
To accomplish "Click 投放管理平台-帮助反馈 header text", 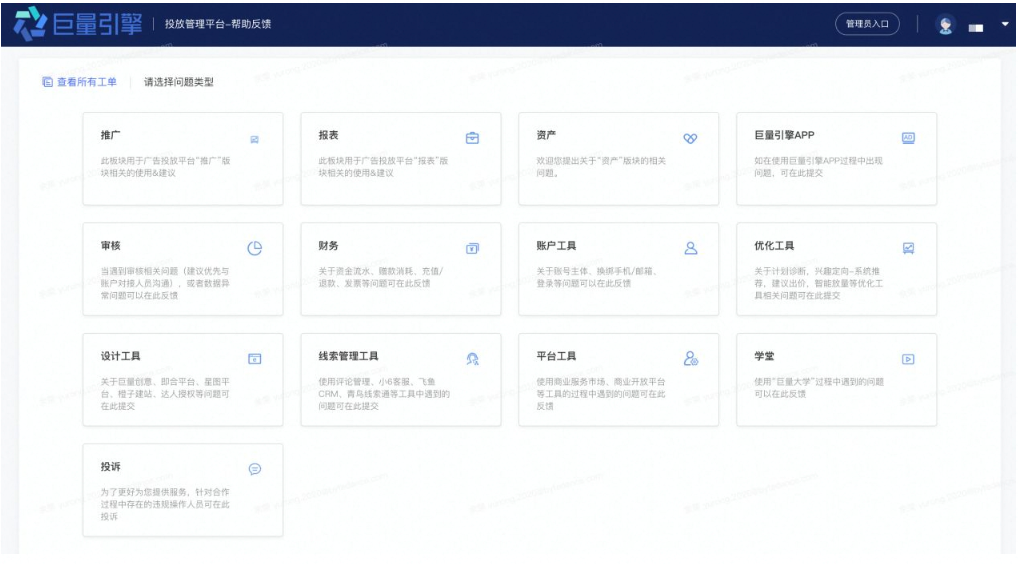I will (217, 24).
